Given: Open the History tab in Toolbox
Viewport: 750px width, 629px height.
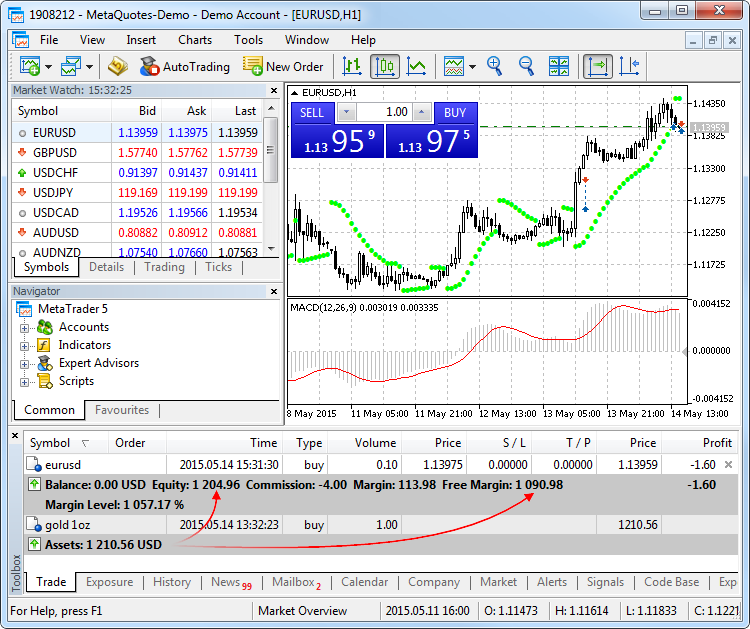Looking at the screenshot, I should [x=172, y=582].
